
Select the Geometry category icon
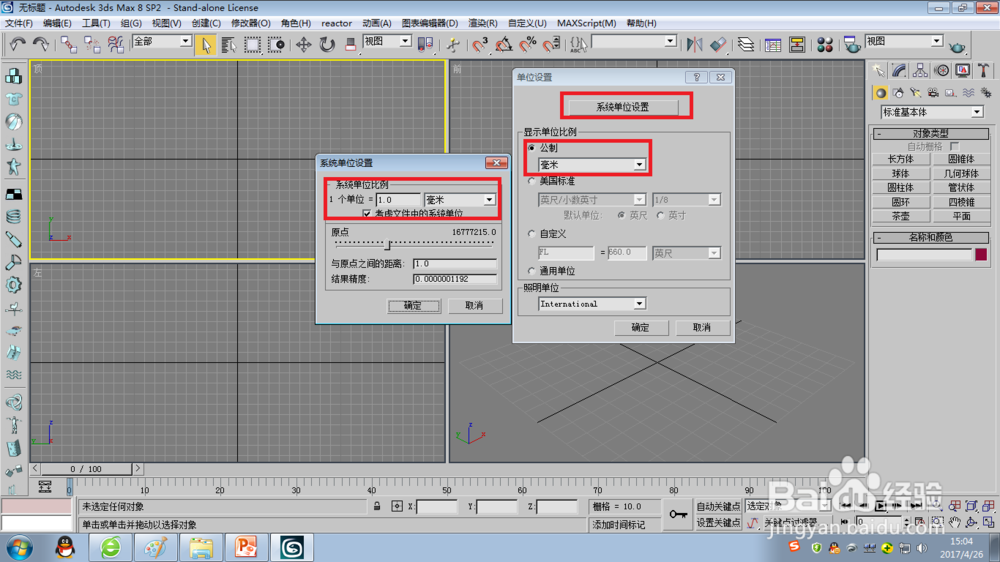click(x=881, y=93)
